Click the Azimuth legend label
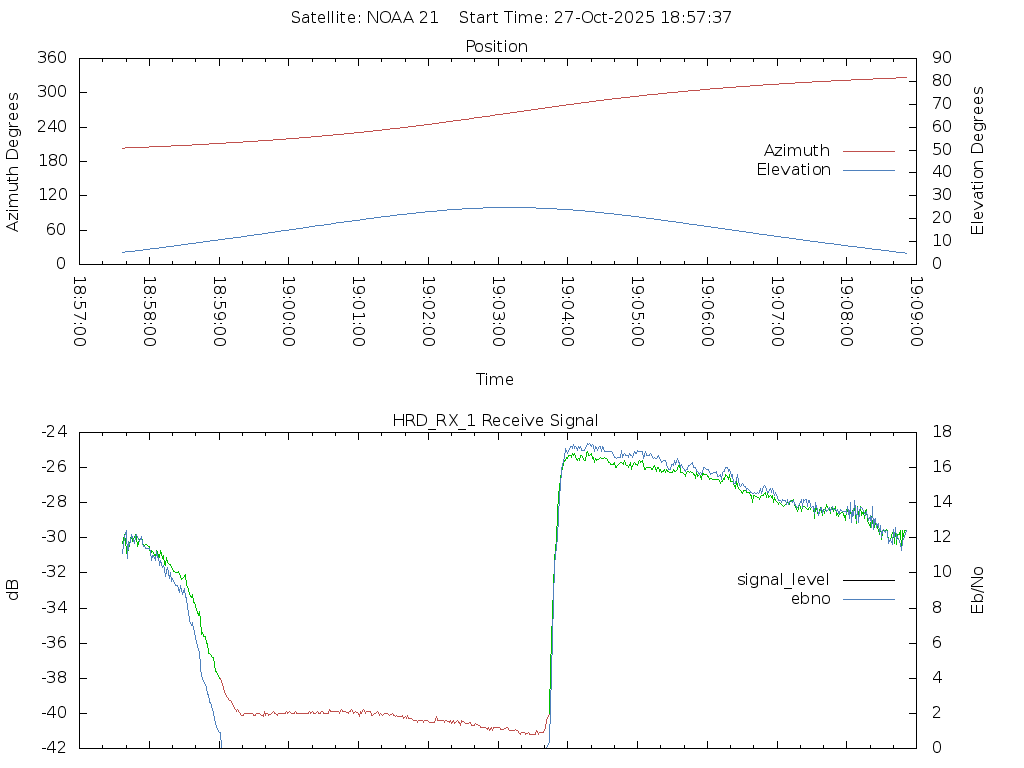Image resolution: width=1024 pixels, height=768 pixels. 796,151
